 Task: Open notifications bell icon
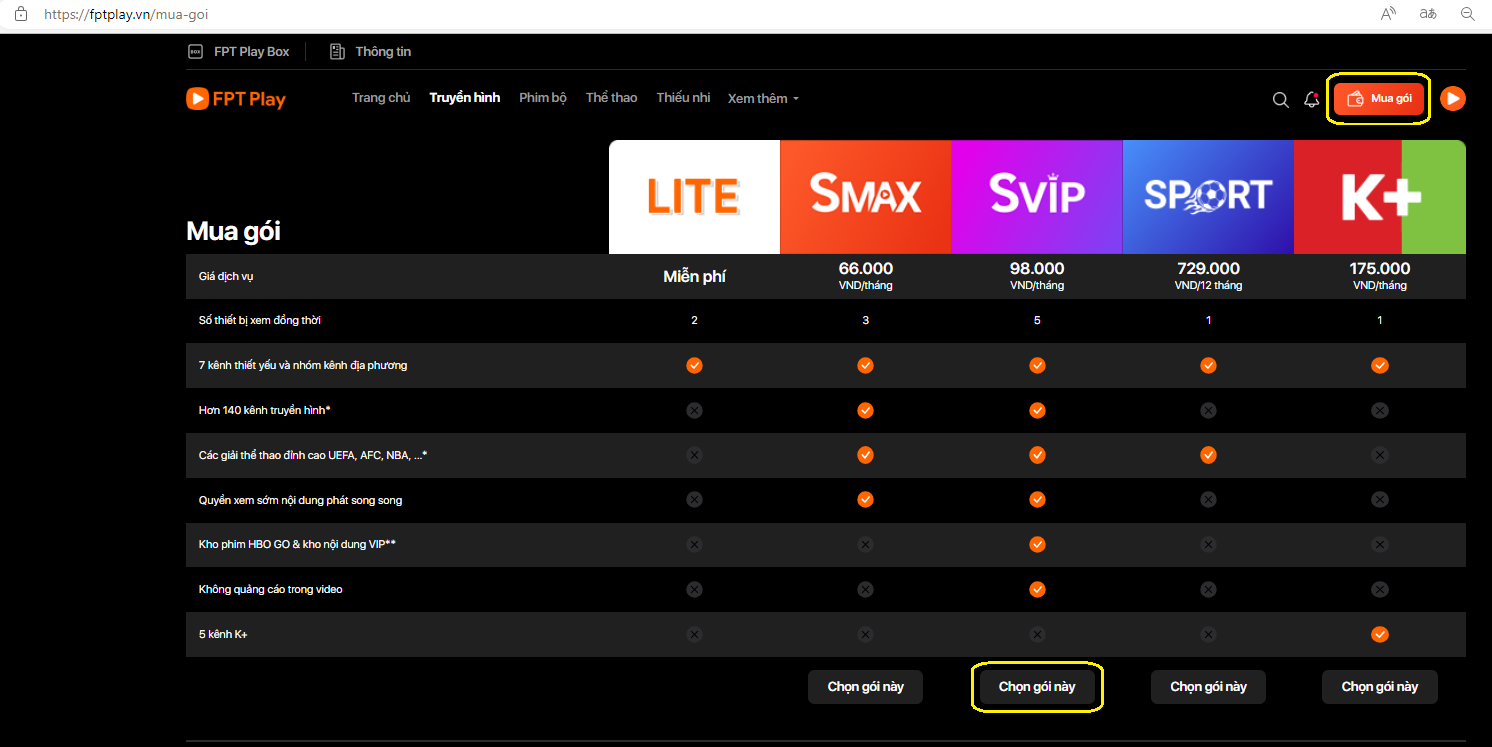[1312, 99]
